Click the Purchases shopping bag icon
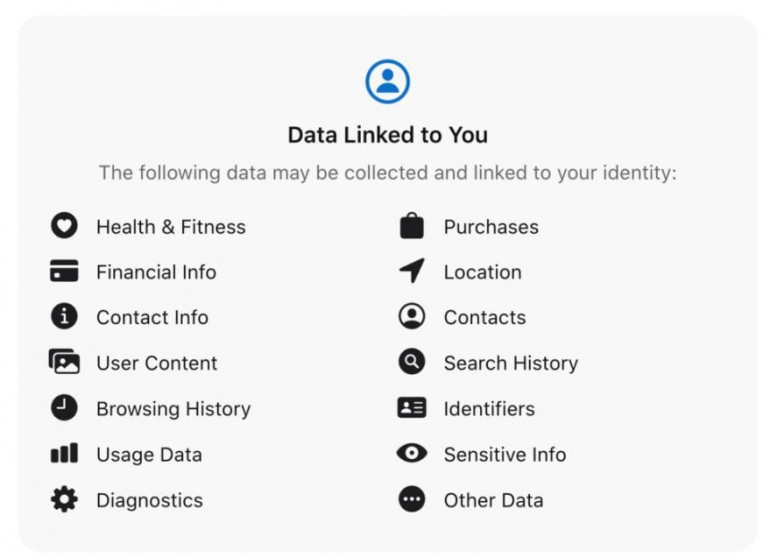Viewport: 770px width, 558px height. pyautogui.click(x=411, y=227)
